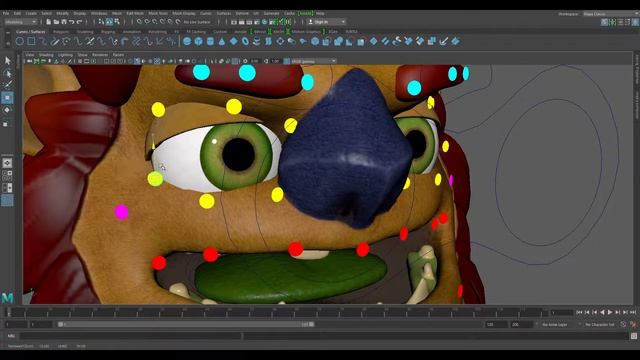Toggle select by object type mode
640x360 pixels.
tap(109, 22)
